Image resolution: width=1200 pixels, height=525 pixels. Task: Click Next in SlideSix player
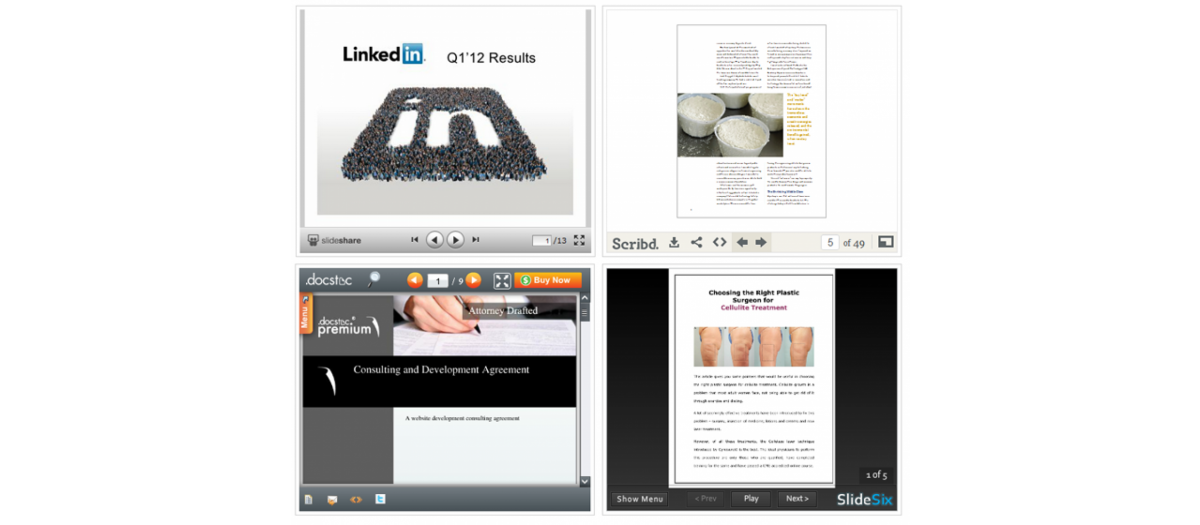(797, 499)
